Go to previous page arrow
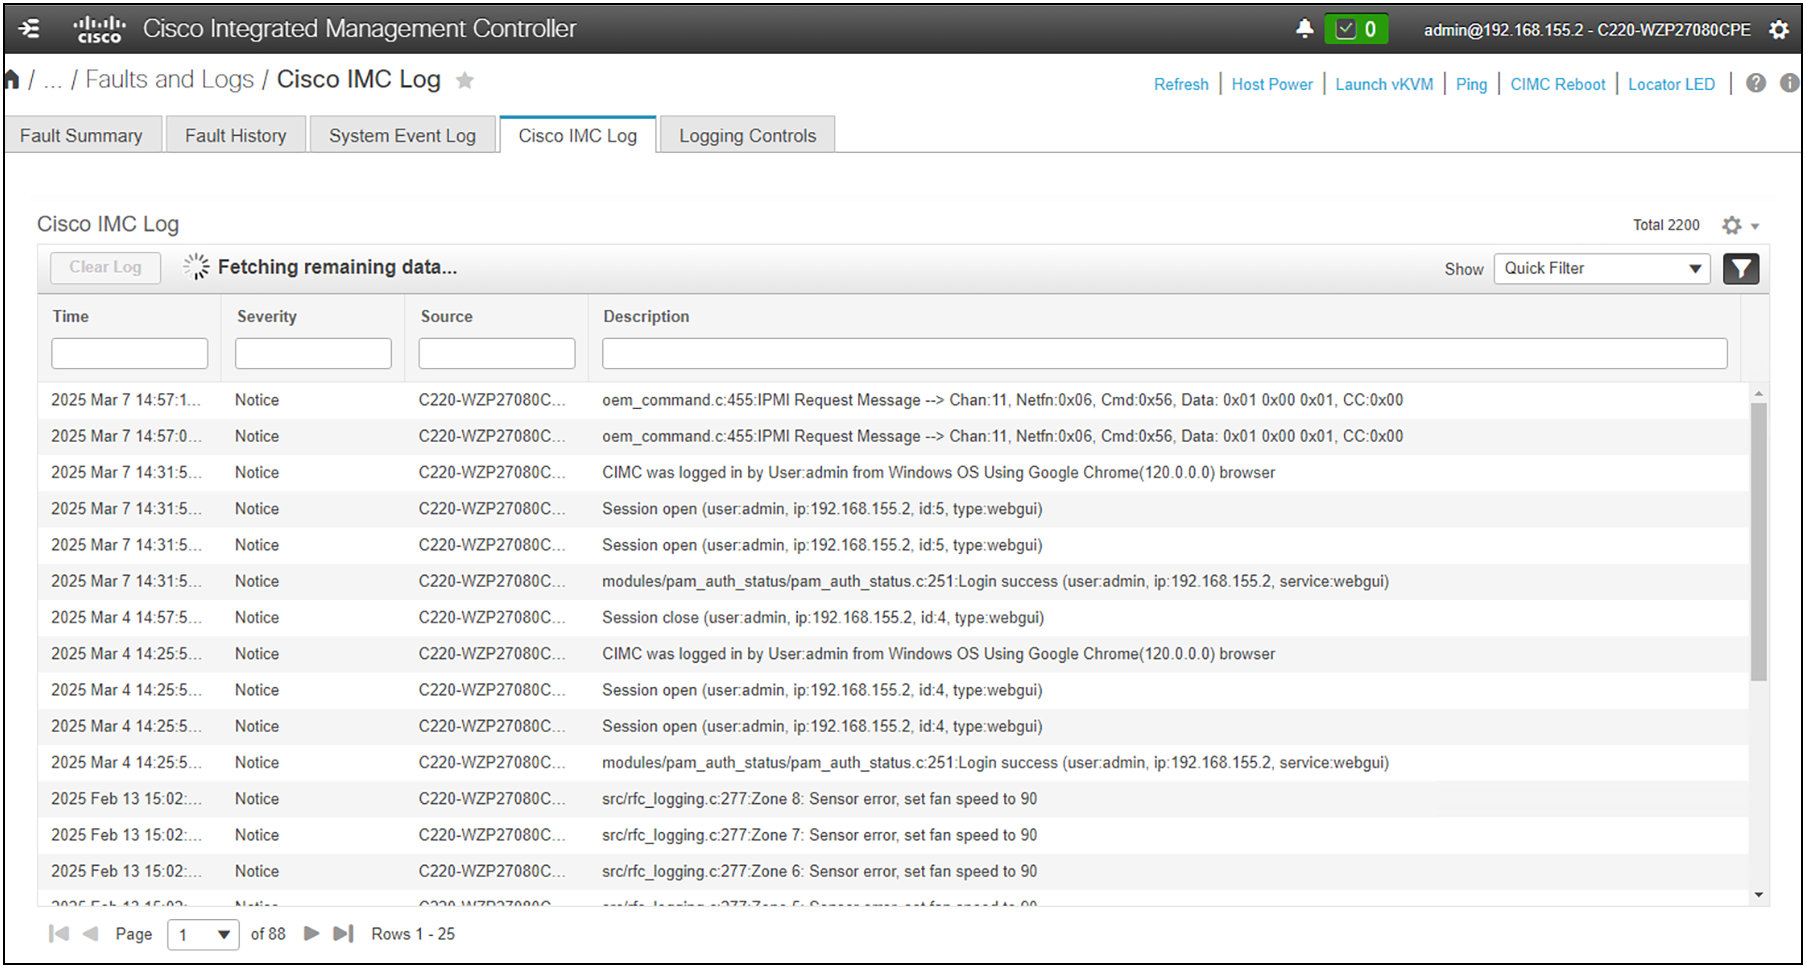Screen dimensions: 1806x968 (x=90, y=933)
